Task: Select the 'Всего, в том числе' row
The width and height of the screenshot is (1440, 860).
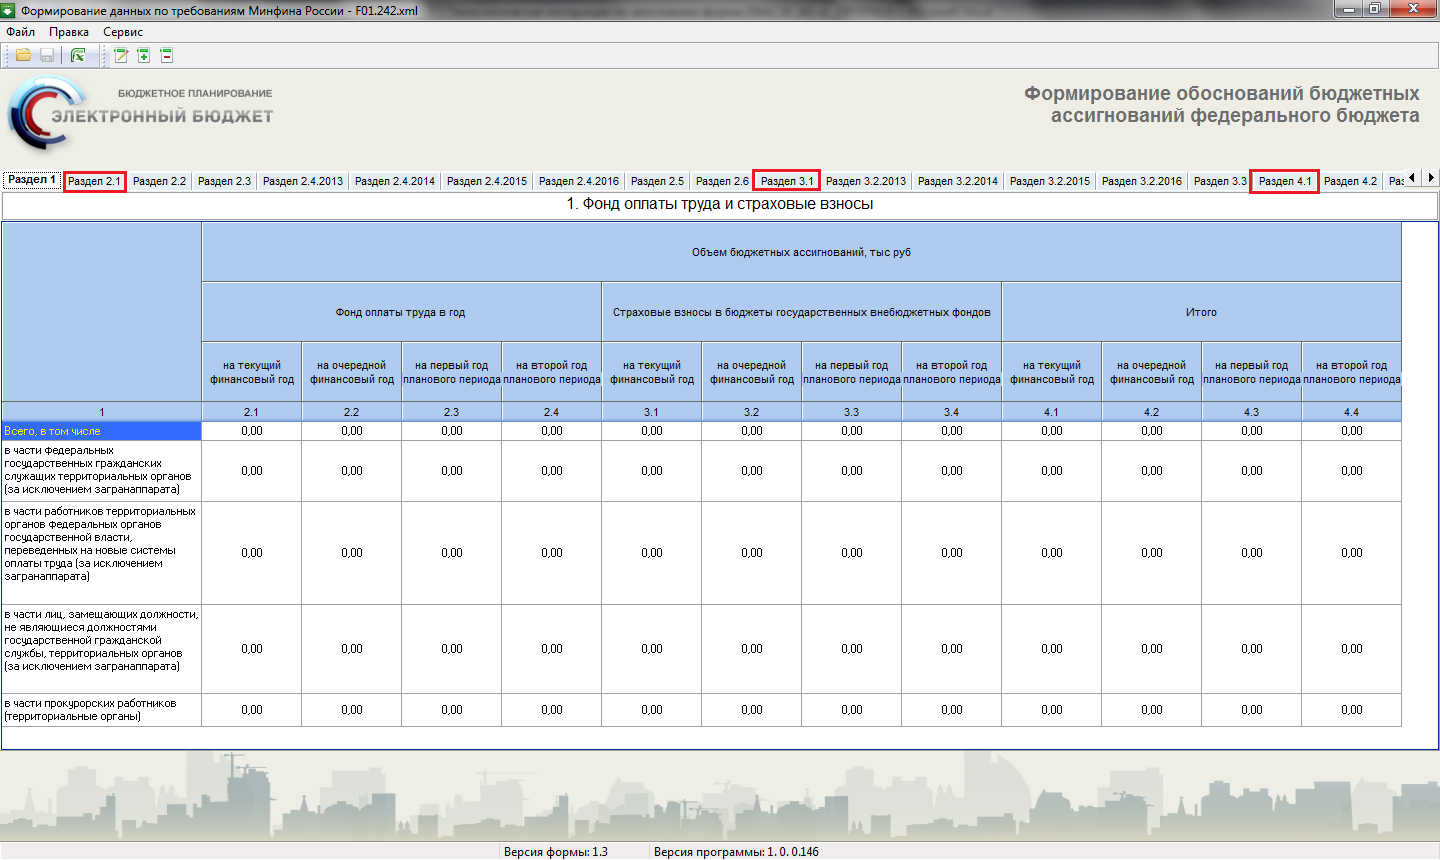Action: (101, 431)
